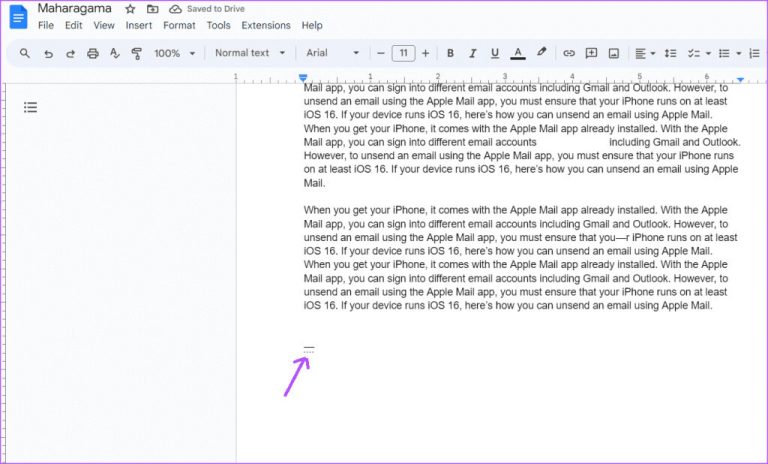Open the text color picker
This screenshot has width=768, height=464.
[x=518, y=53]
